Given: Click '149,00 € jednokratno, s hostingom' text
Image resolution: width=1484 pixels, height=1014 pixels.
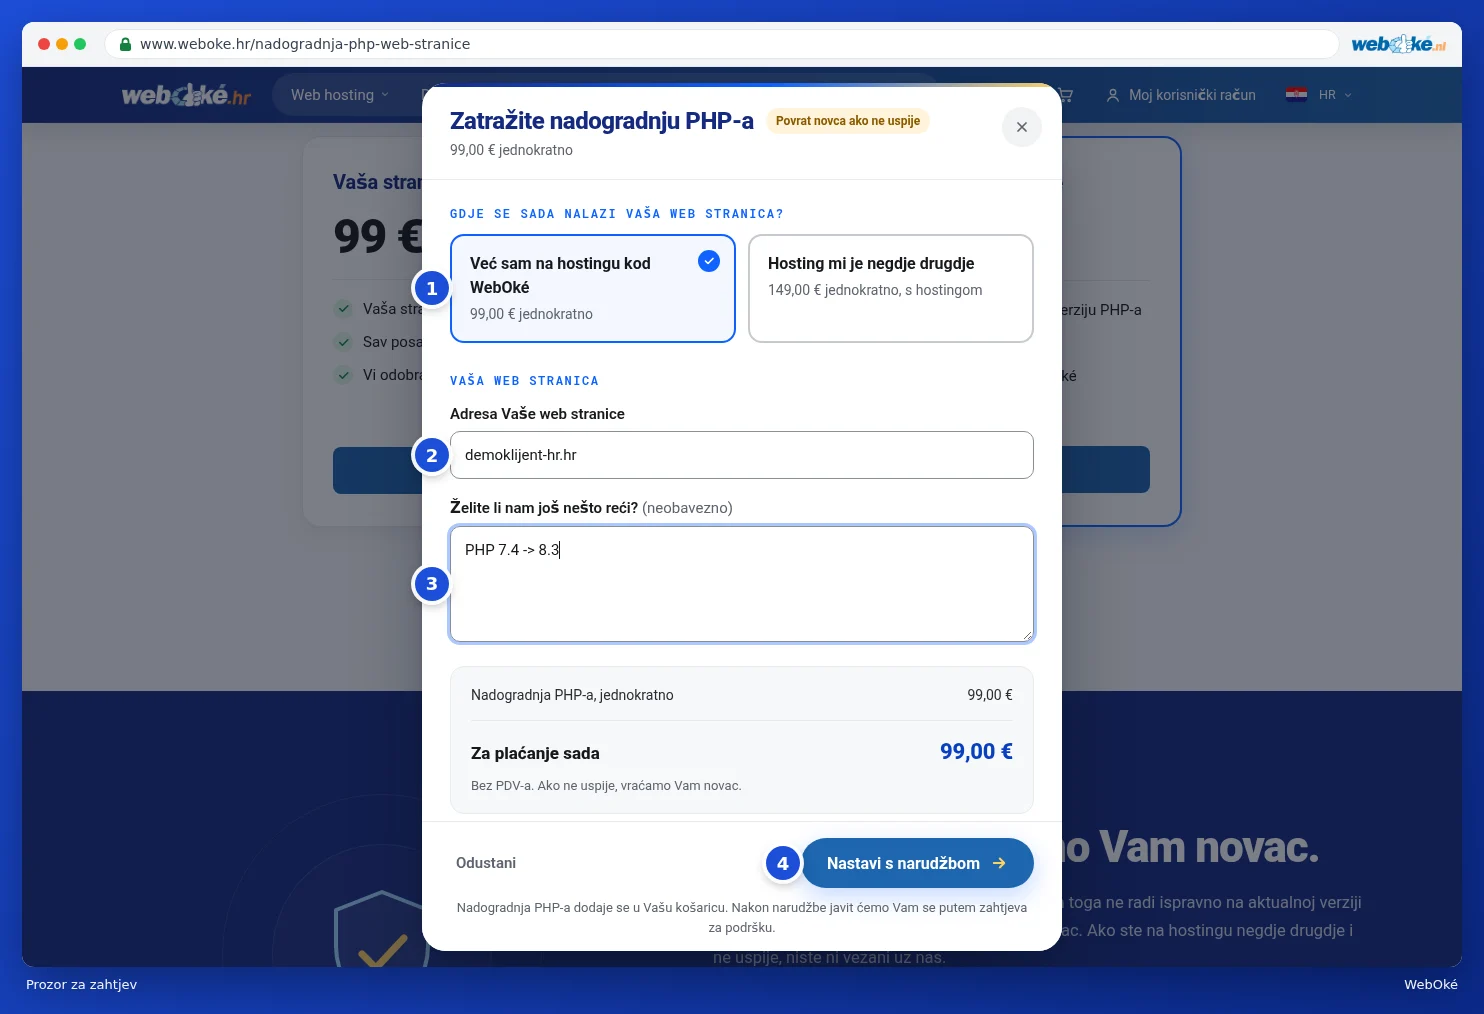Looking at the screenshot, I should (875, 290).
